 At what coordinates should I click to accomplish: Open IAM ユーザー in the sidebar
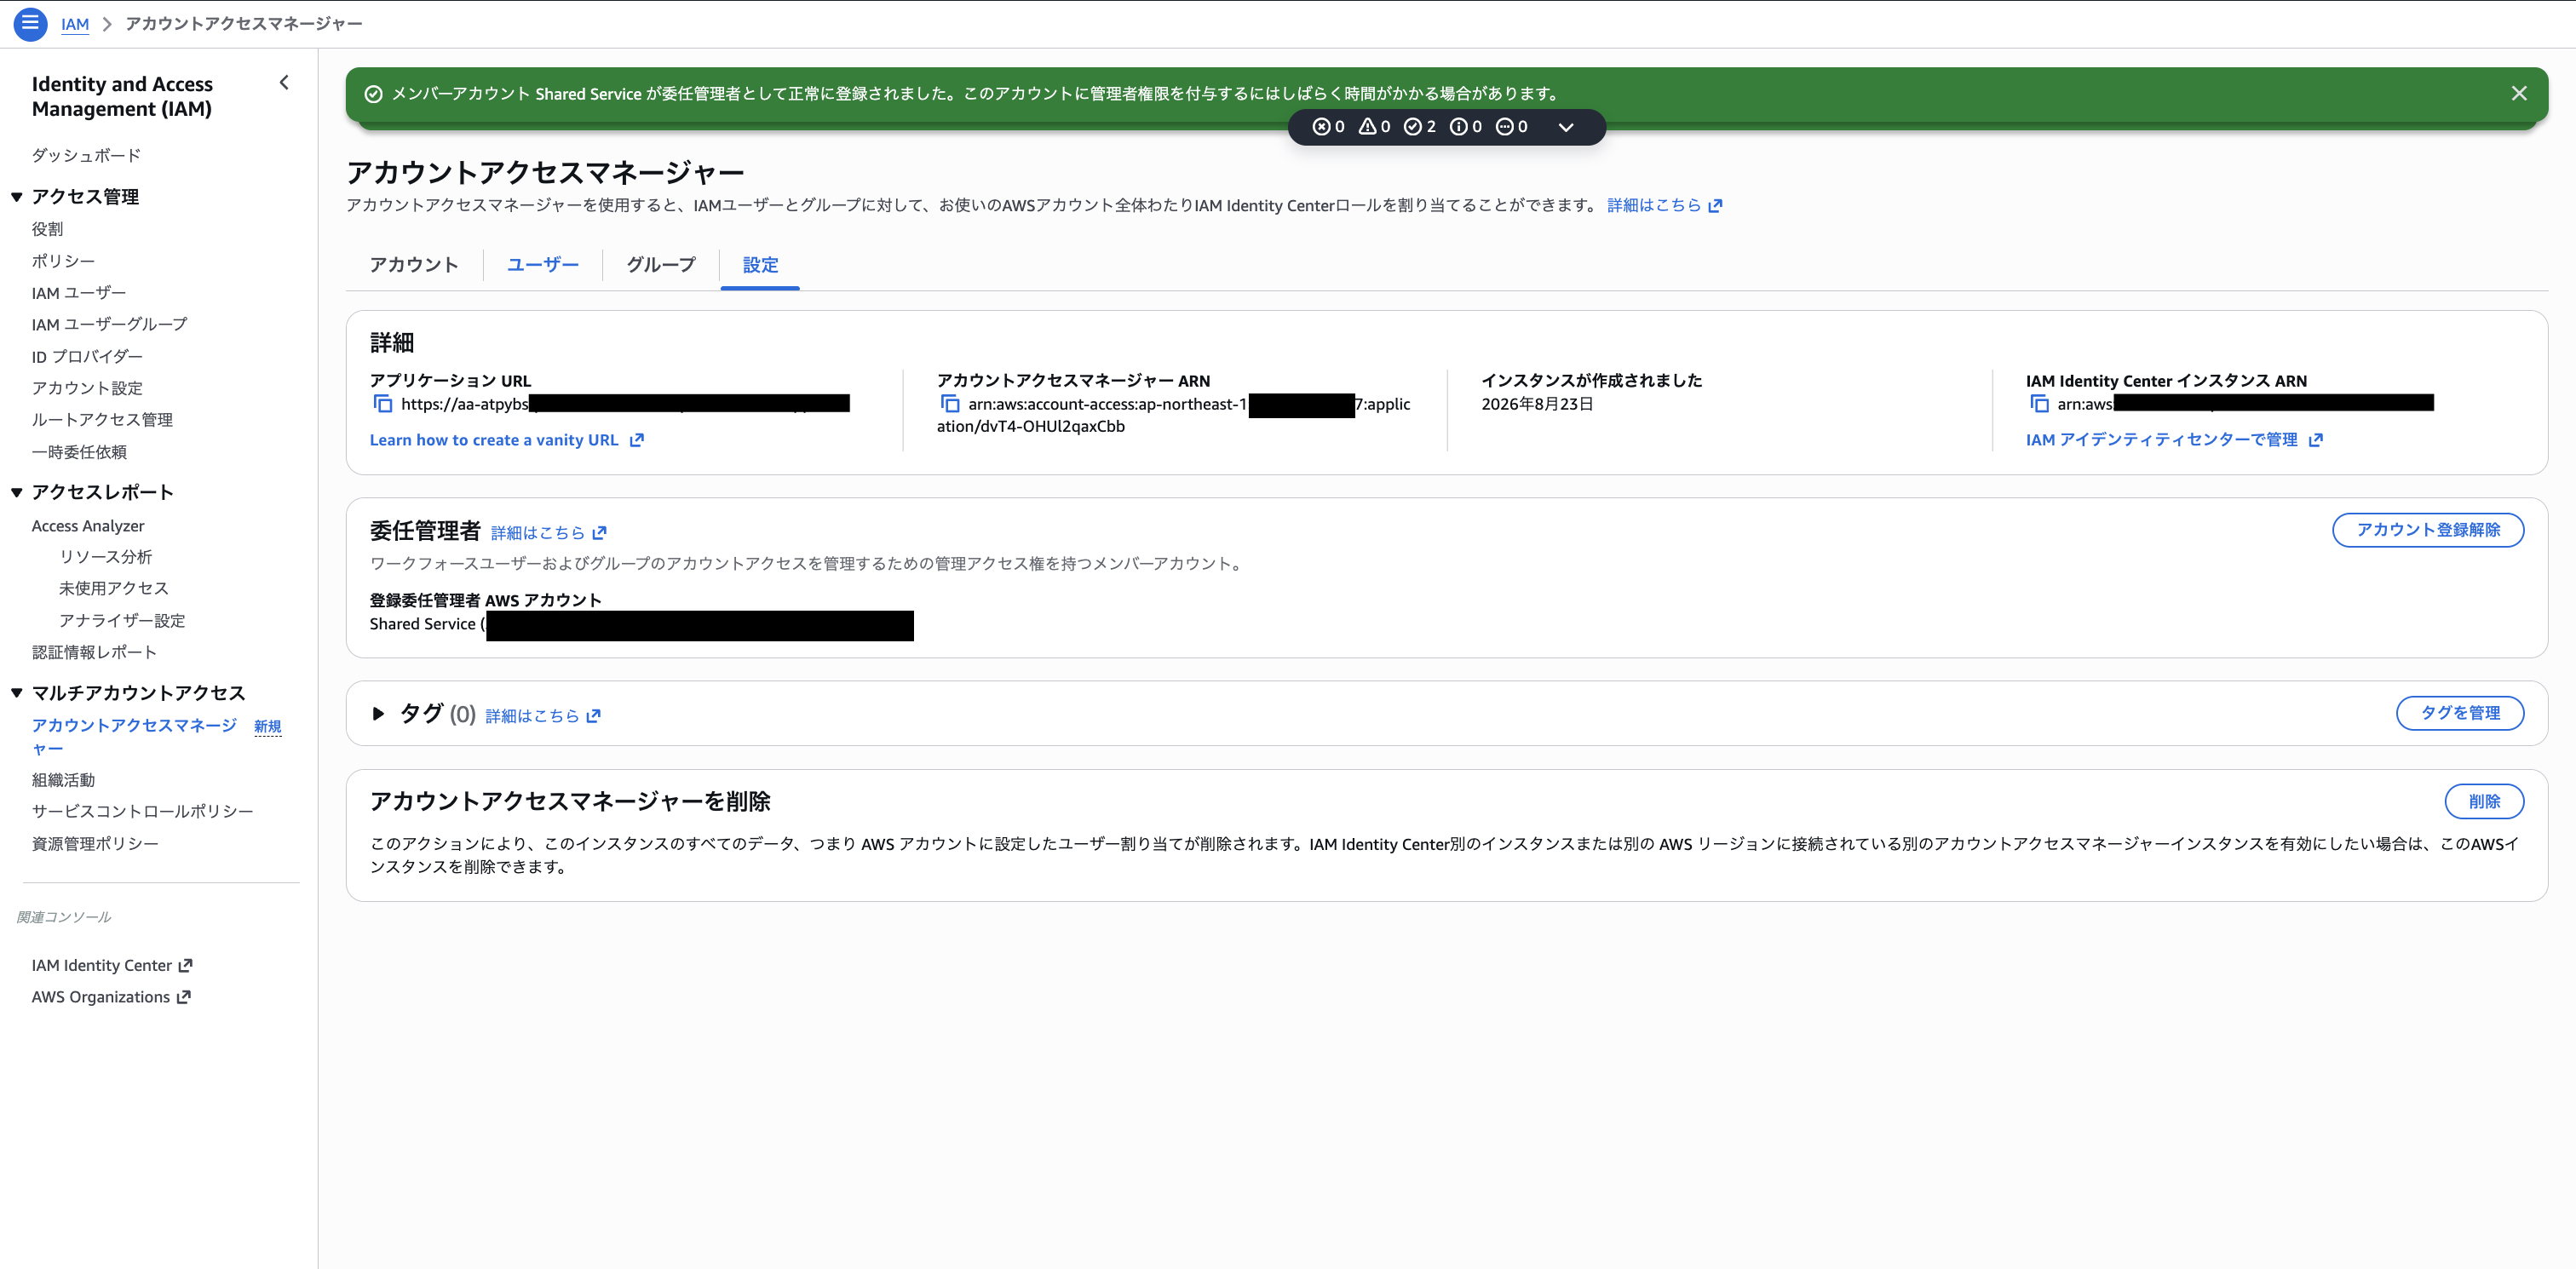coord(79,293)
